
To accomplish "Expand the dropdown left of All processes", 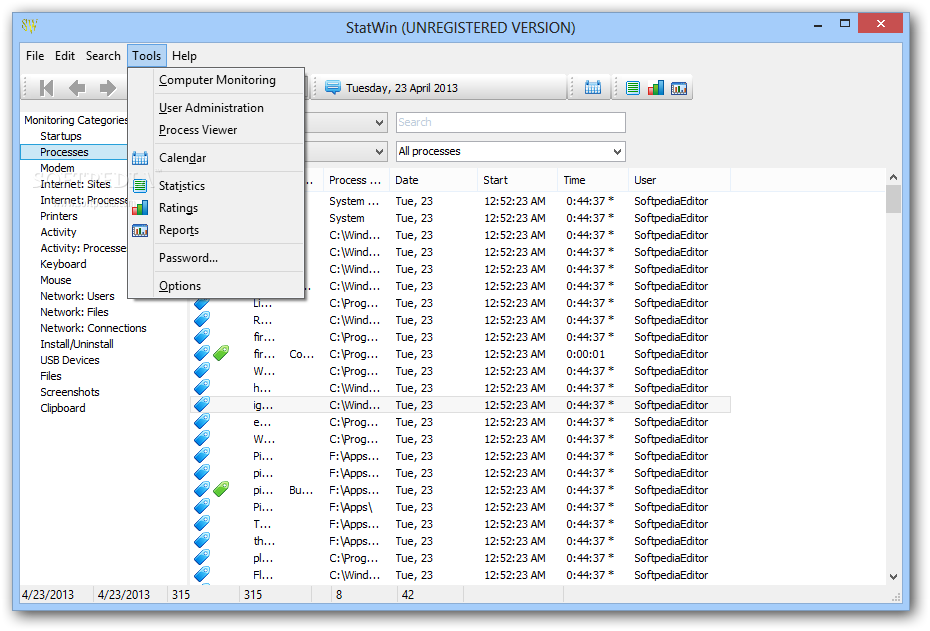I will [x=379, y=151].
